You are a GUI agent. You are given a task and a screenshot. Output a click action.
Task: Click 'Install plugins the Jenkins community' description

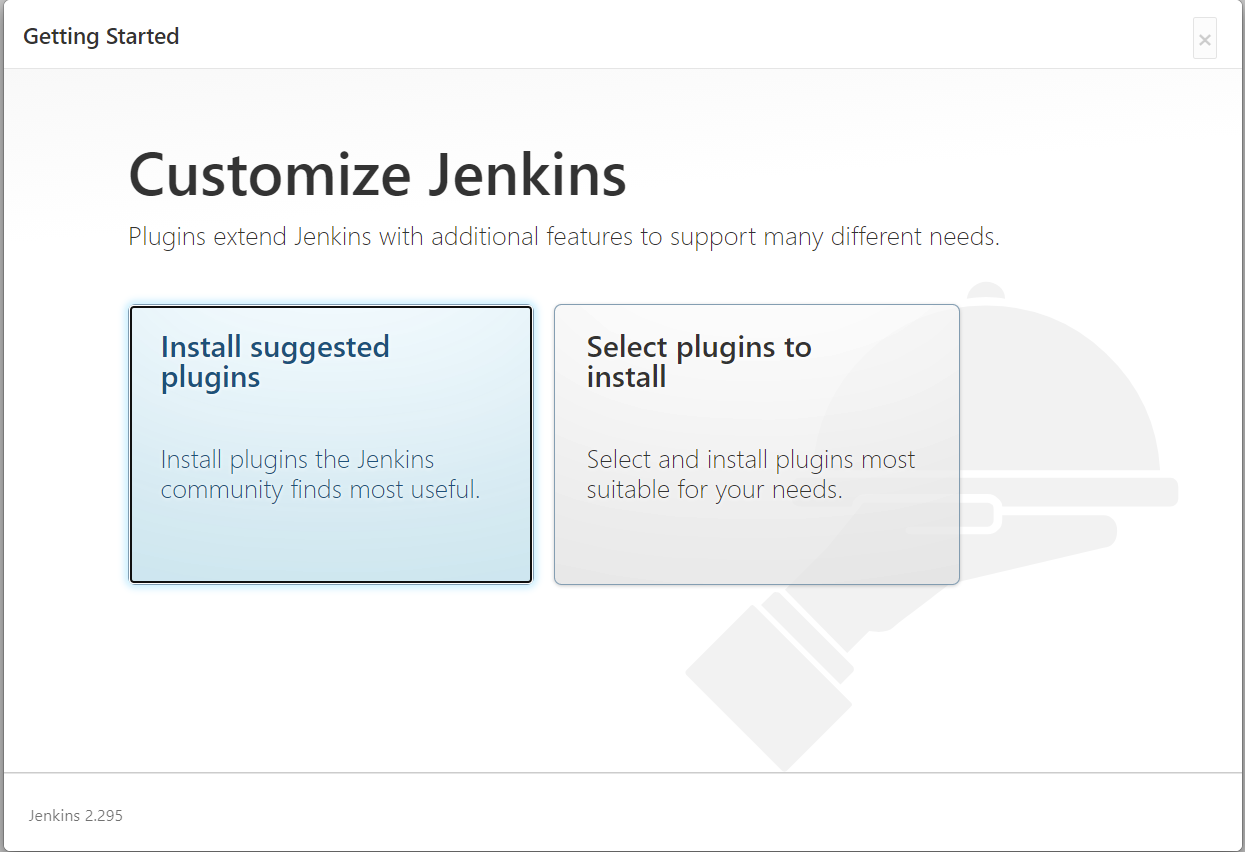[321, 475]
